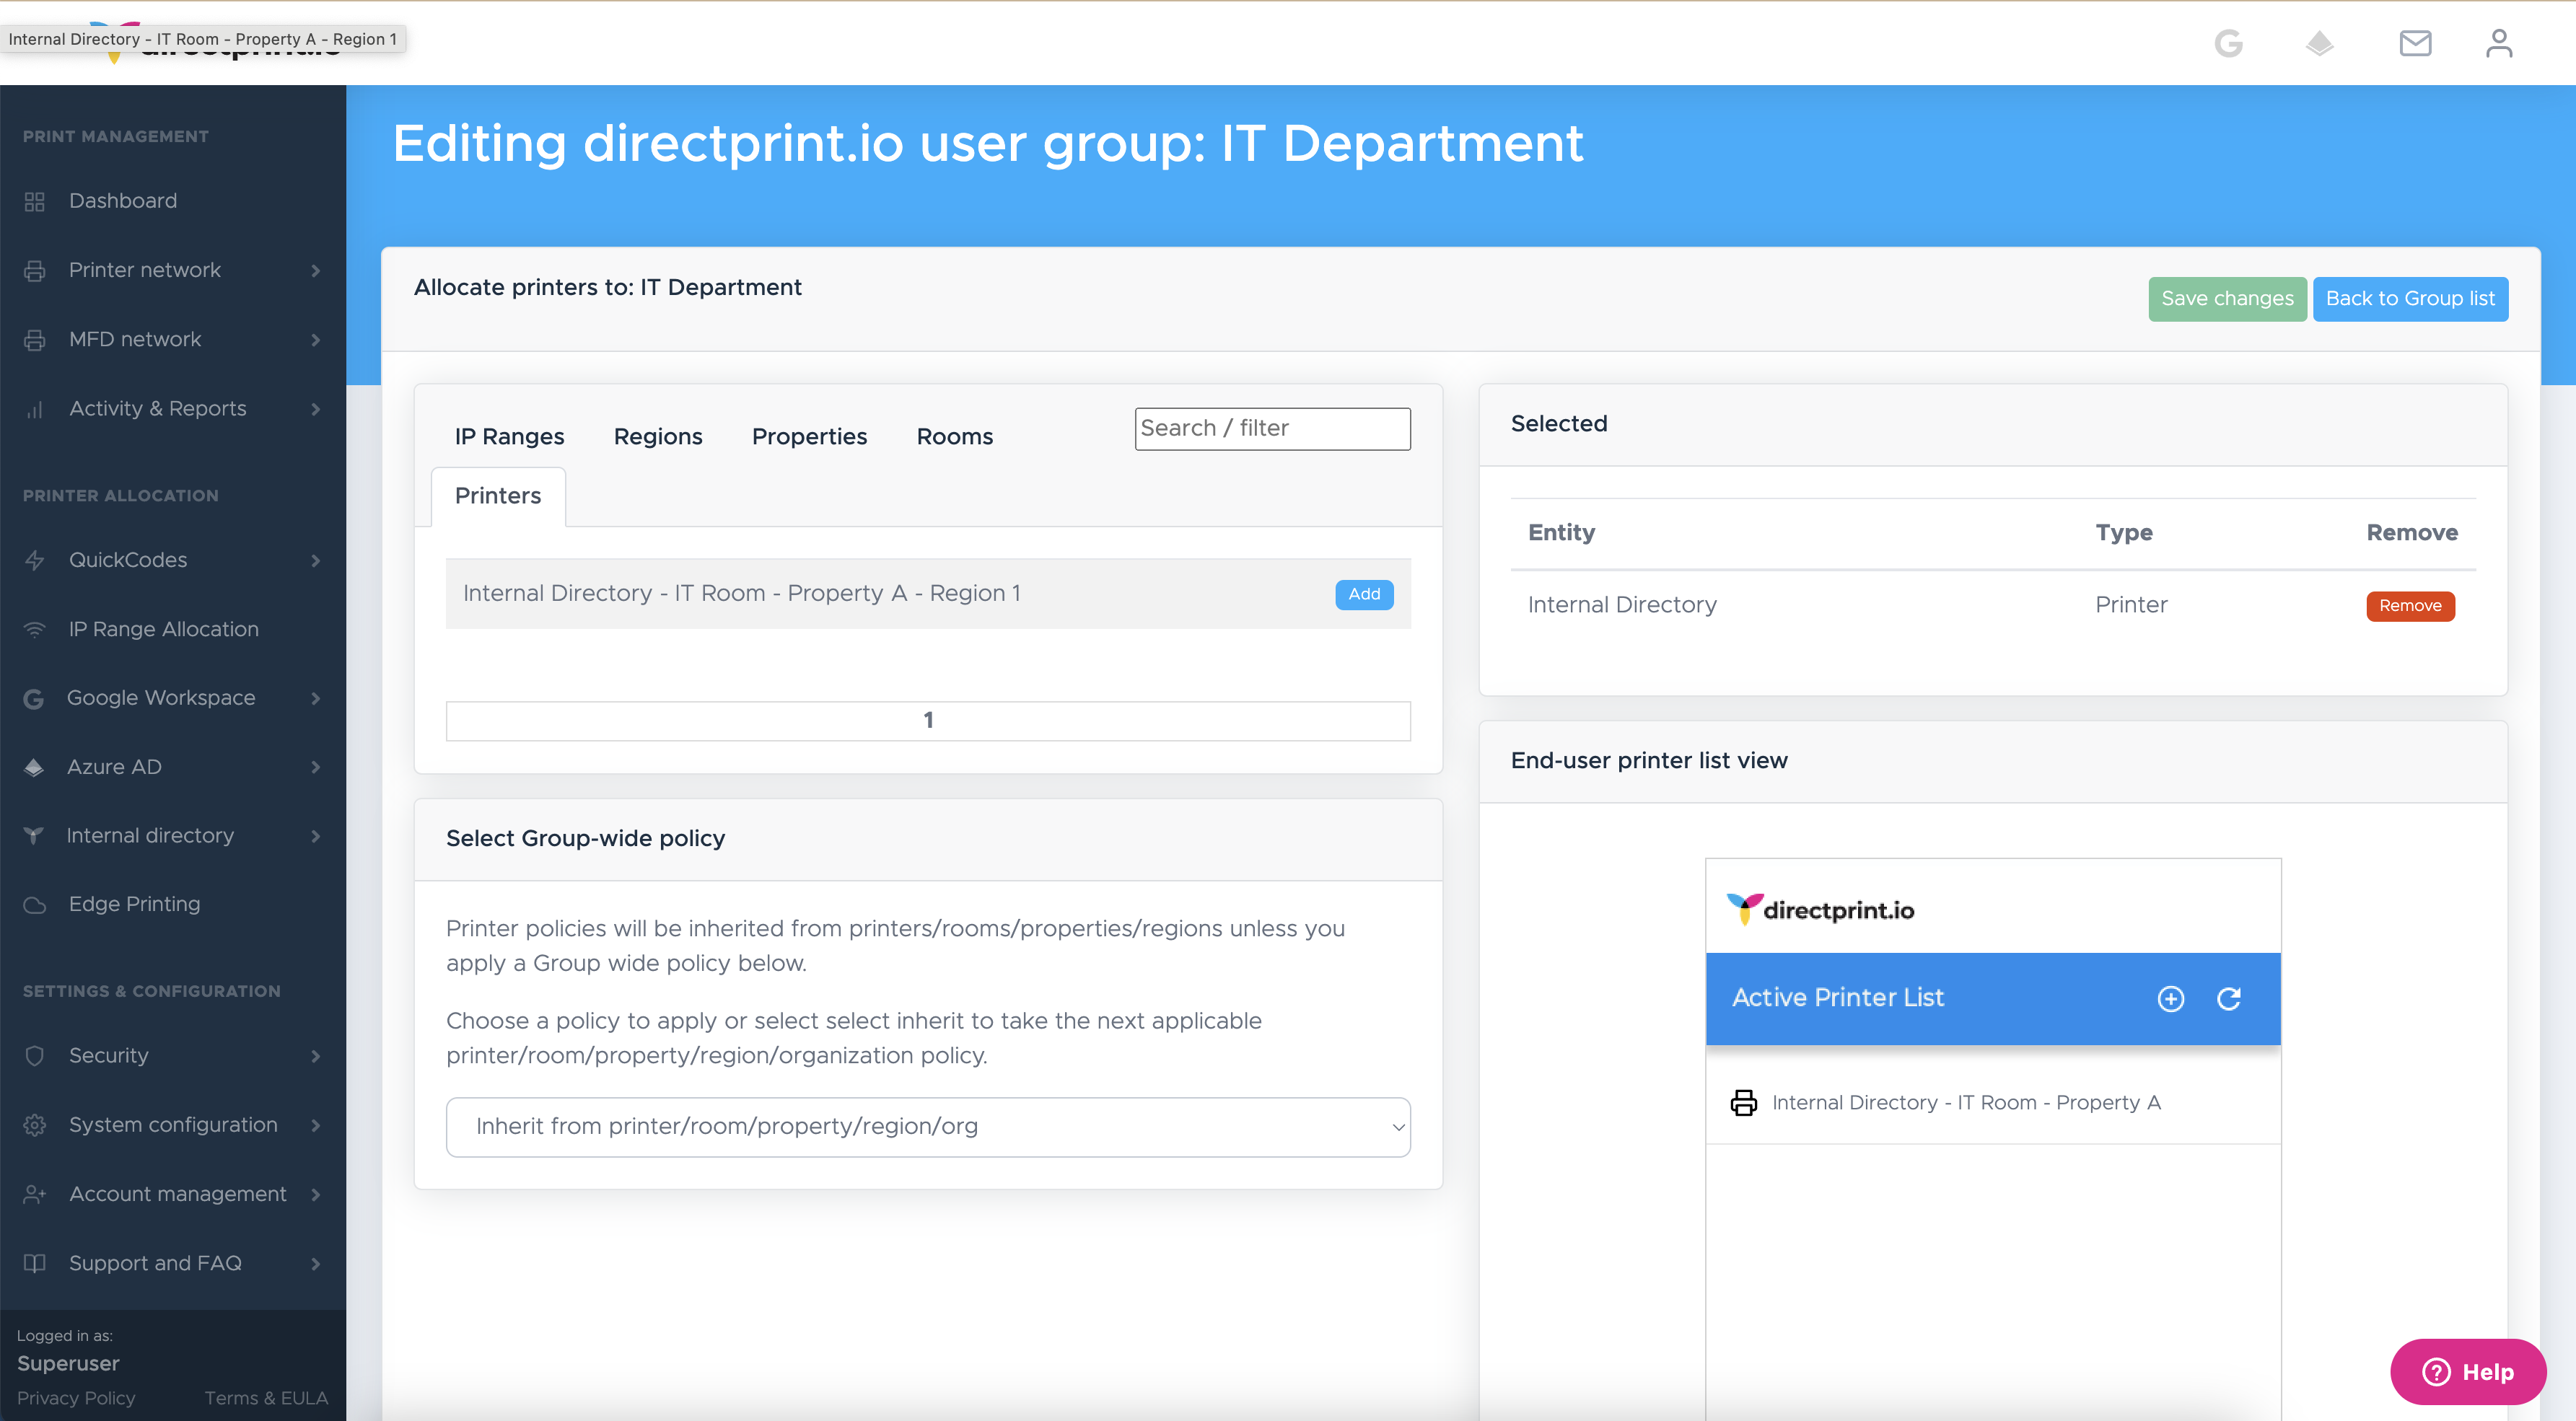Click the green Save changes button
2576x1421 pixels.
[x=2226, y=299]
